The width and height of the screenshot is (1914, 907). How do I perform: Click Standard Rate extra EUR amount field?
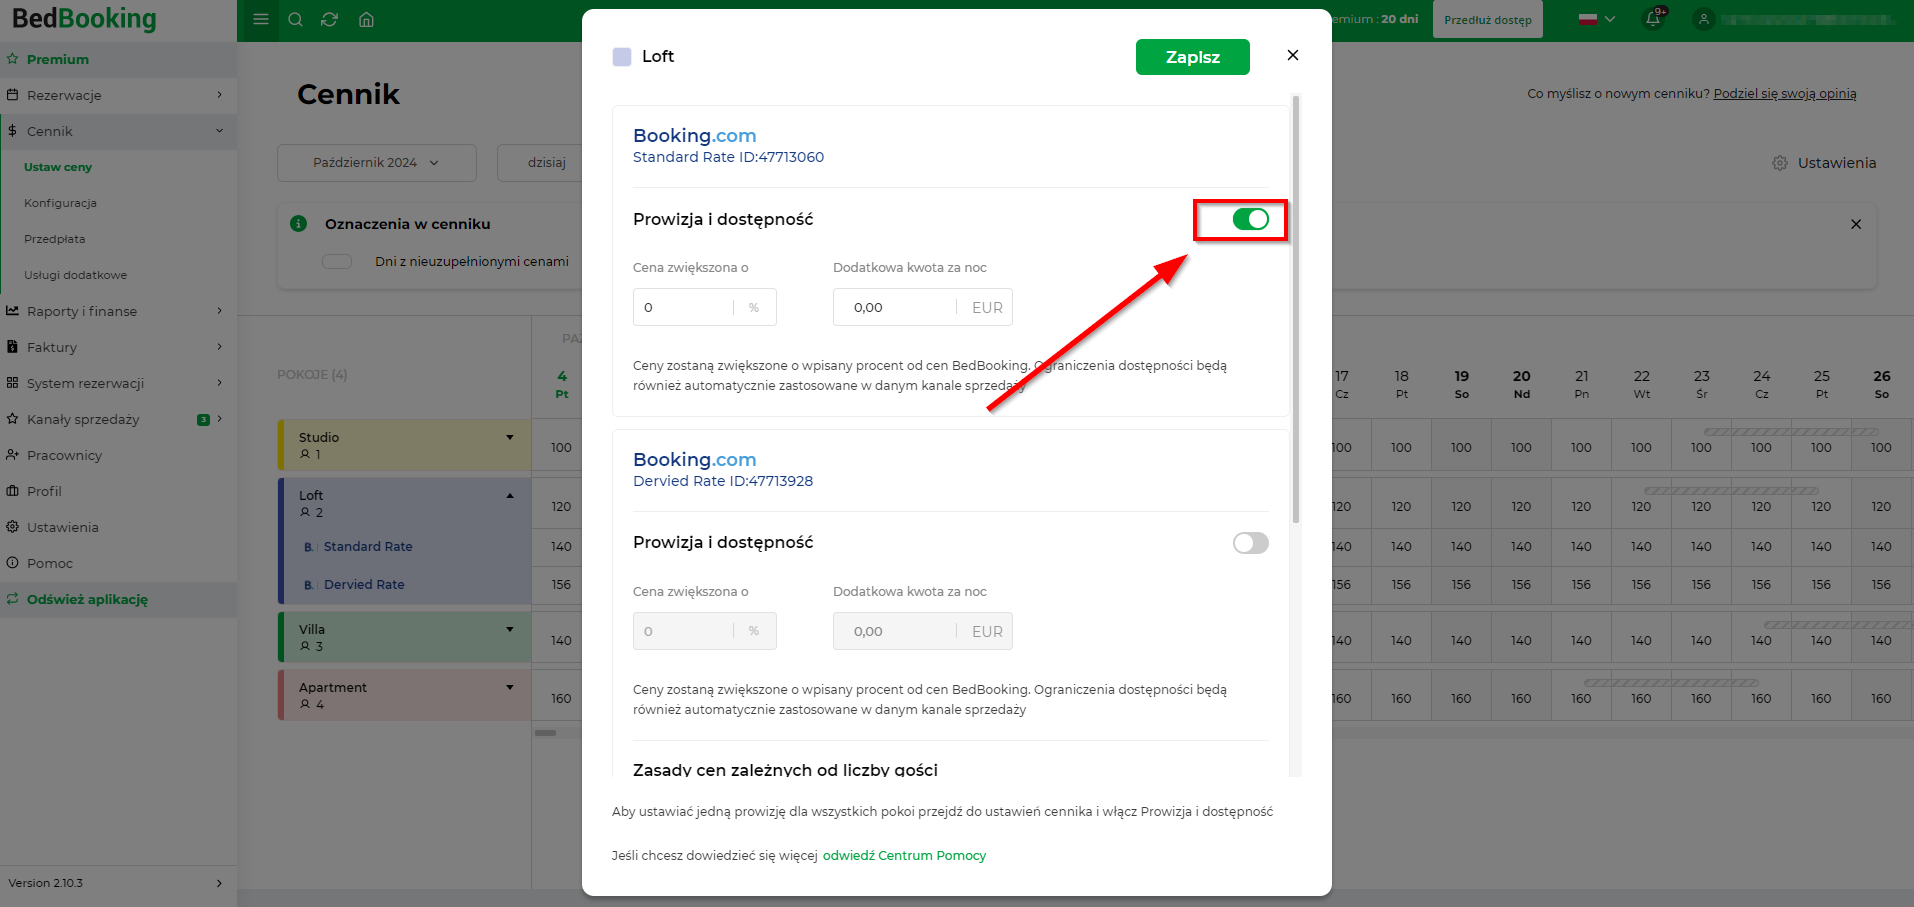923,307
